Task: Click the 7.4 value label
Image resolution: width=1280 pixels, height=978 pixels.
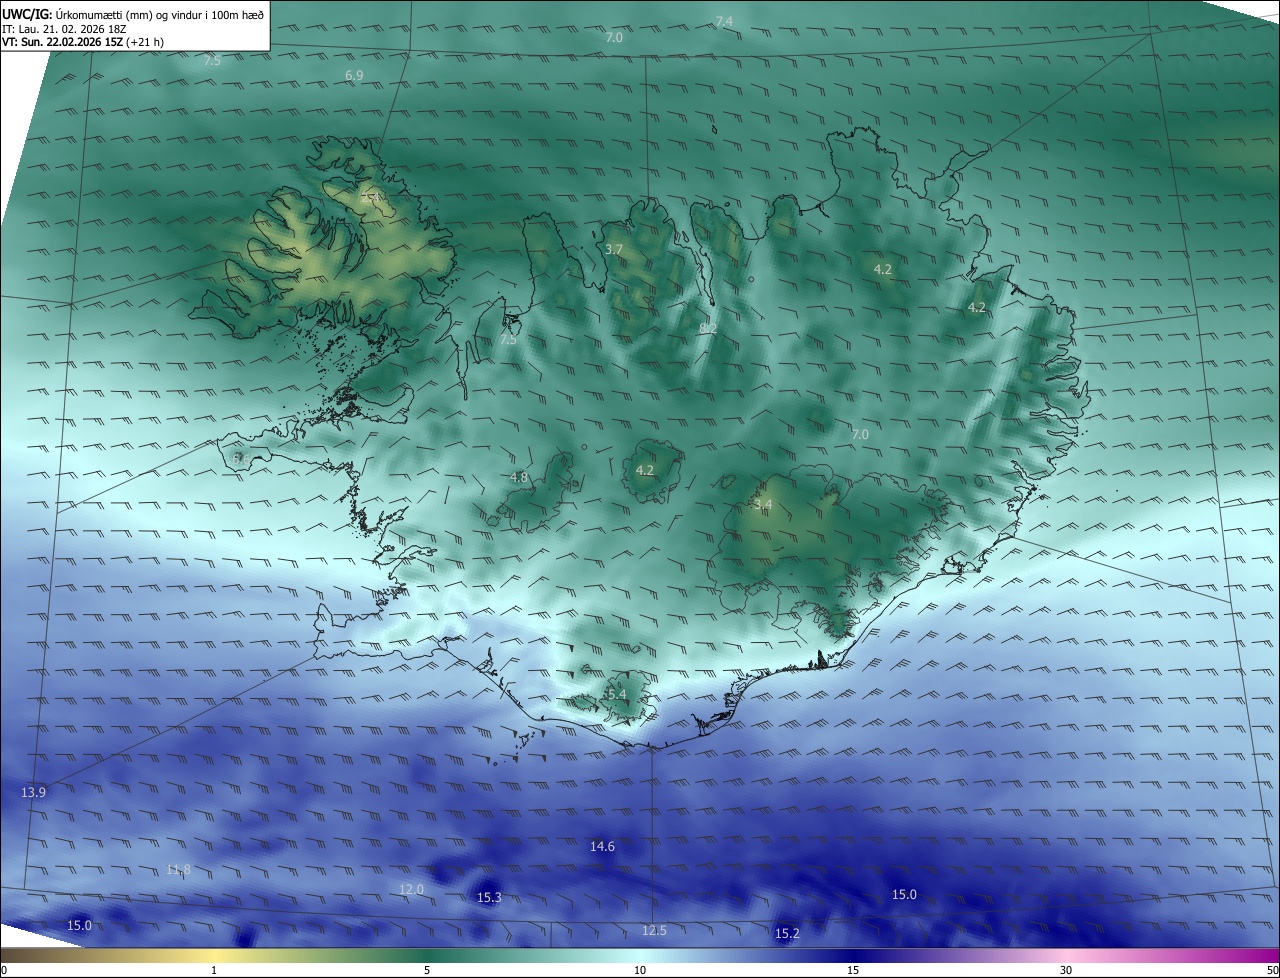Action: click(x=724, y=22)
